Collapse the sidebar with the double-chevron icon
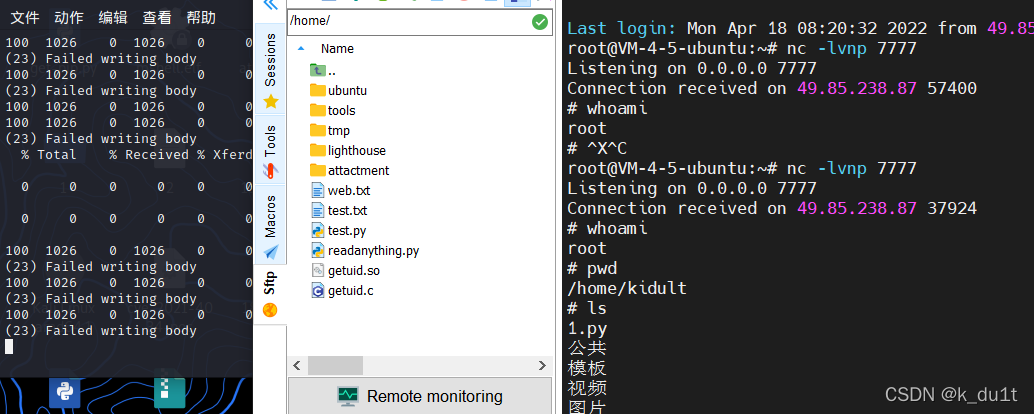This screenshot has height=414, width=1034. pos(270,5)
